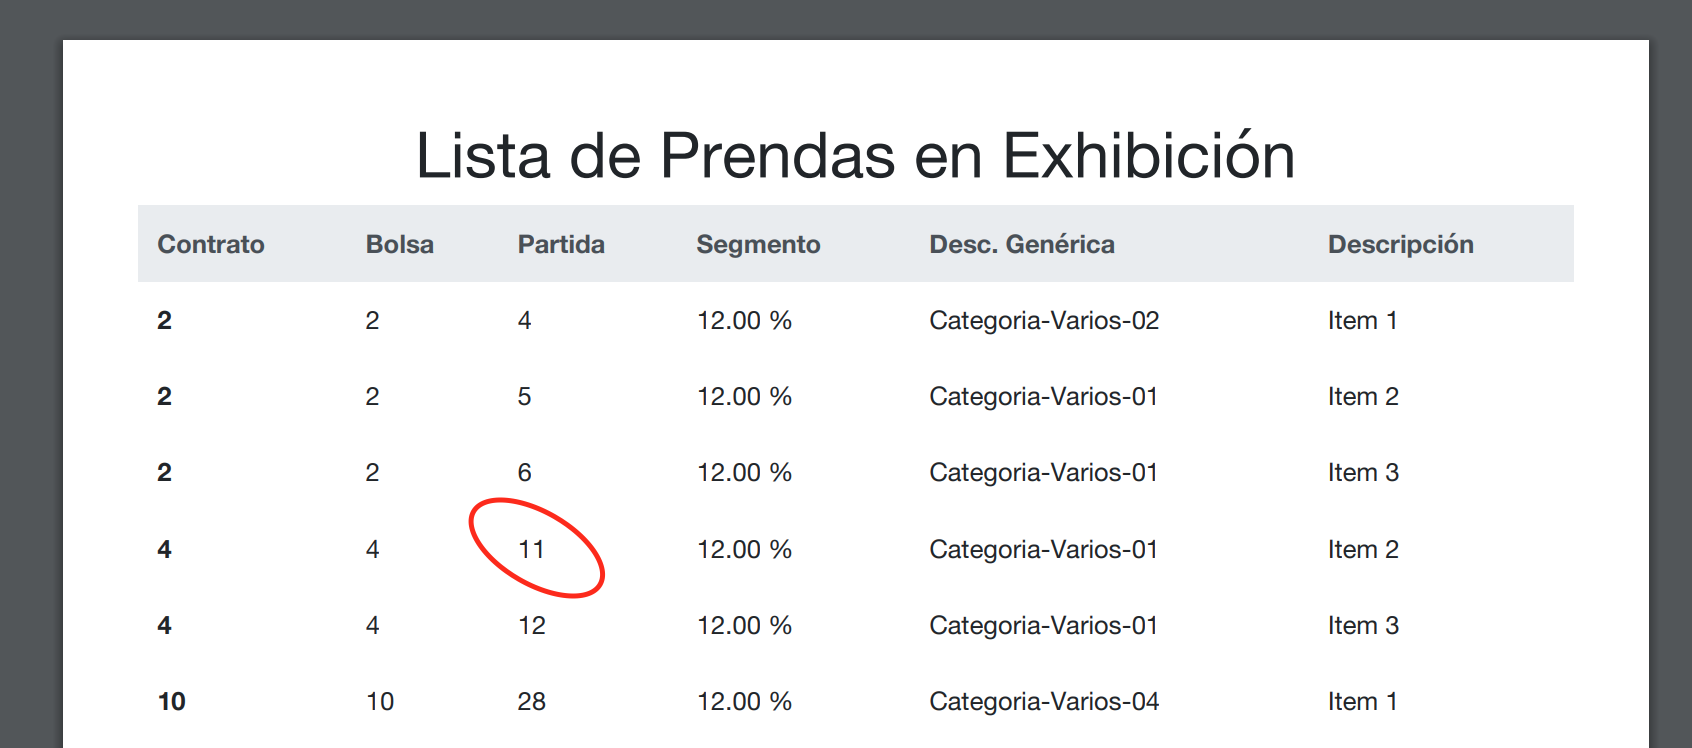Click Item 3 in Partida 12 row

(1363, 625)
